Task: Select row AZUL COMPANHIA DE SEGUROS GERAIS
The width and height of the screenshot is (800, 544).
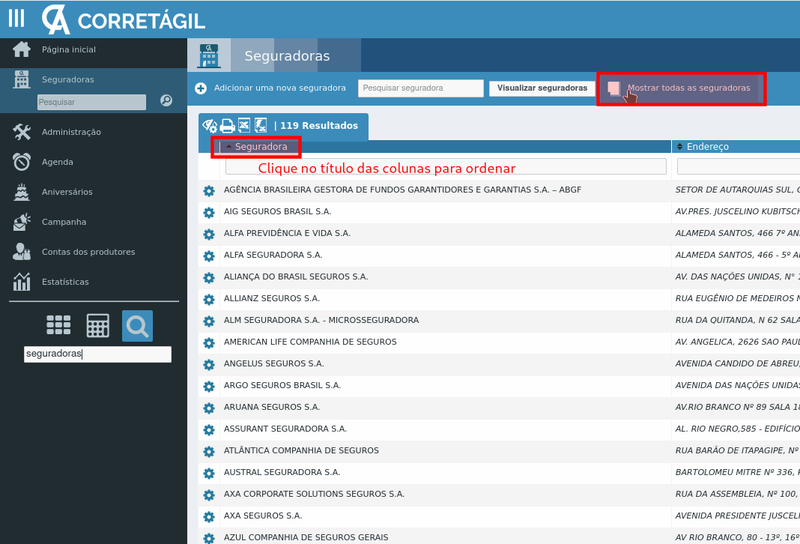Action: point(498,537)
